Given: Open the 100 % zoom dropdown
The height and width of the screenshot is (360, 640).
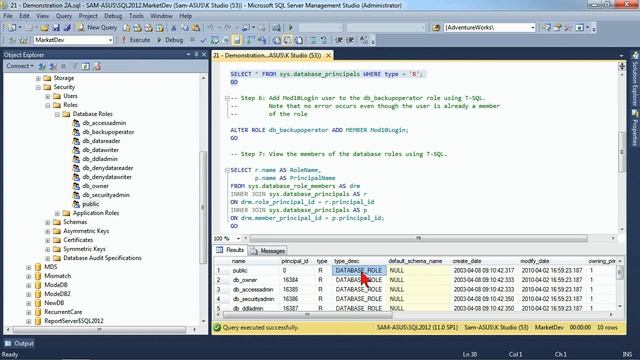Looking at the screenshot, I should click(238, 238).
